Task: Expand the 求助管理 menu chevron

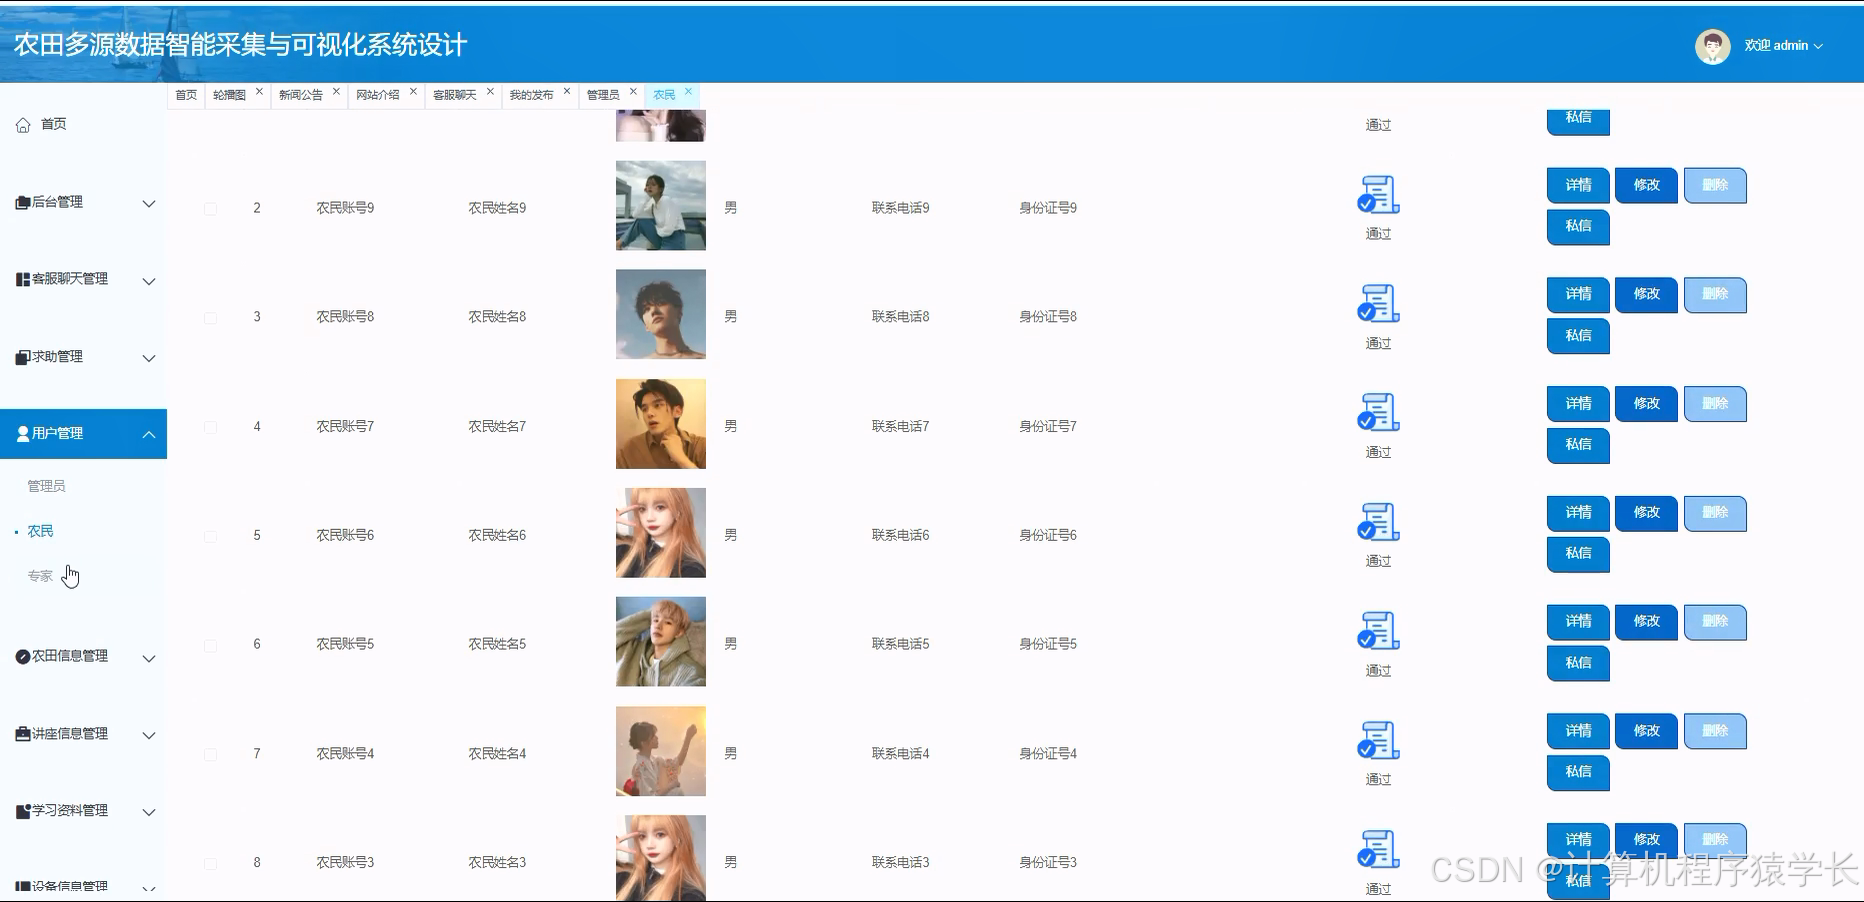Action: tap(149, 358)
